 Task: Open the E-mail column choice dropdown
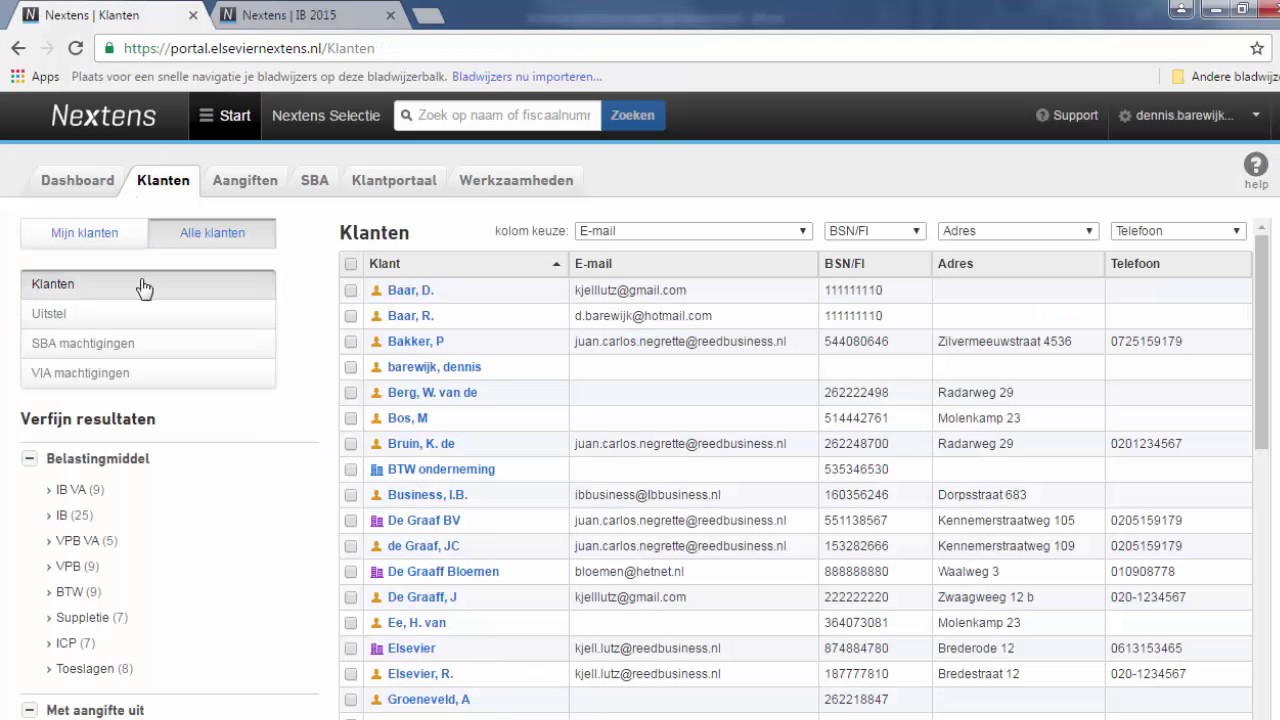tap(693, 231)
